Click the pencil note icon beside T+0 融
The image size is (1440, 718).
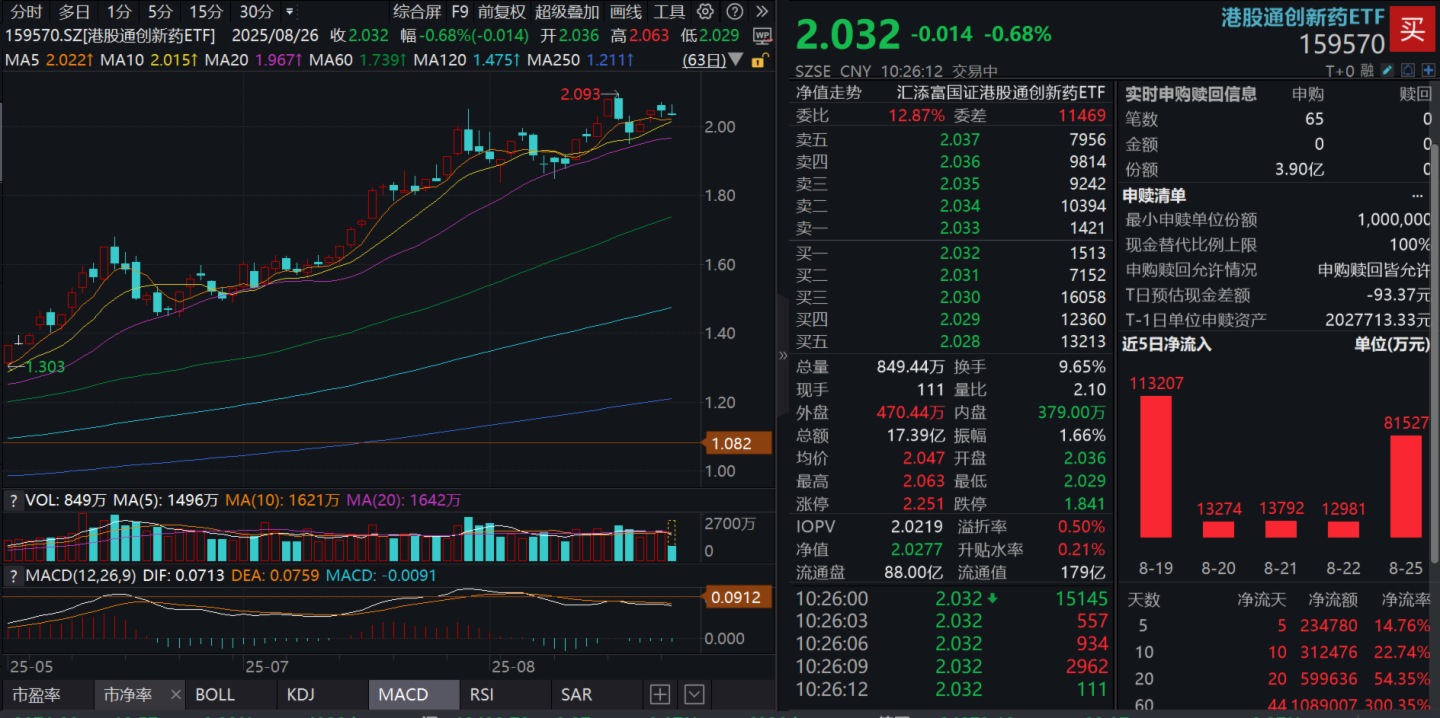pos(1387,71)
